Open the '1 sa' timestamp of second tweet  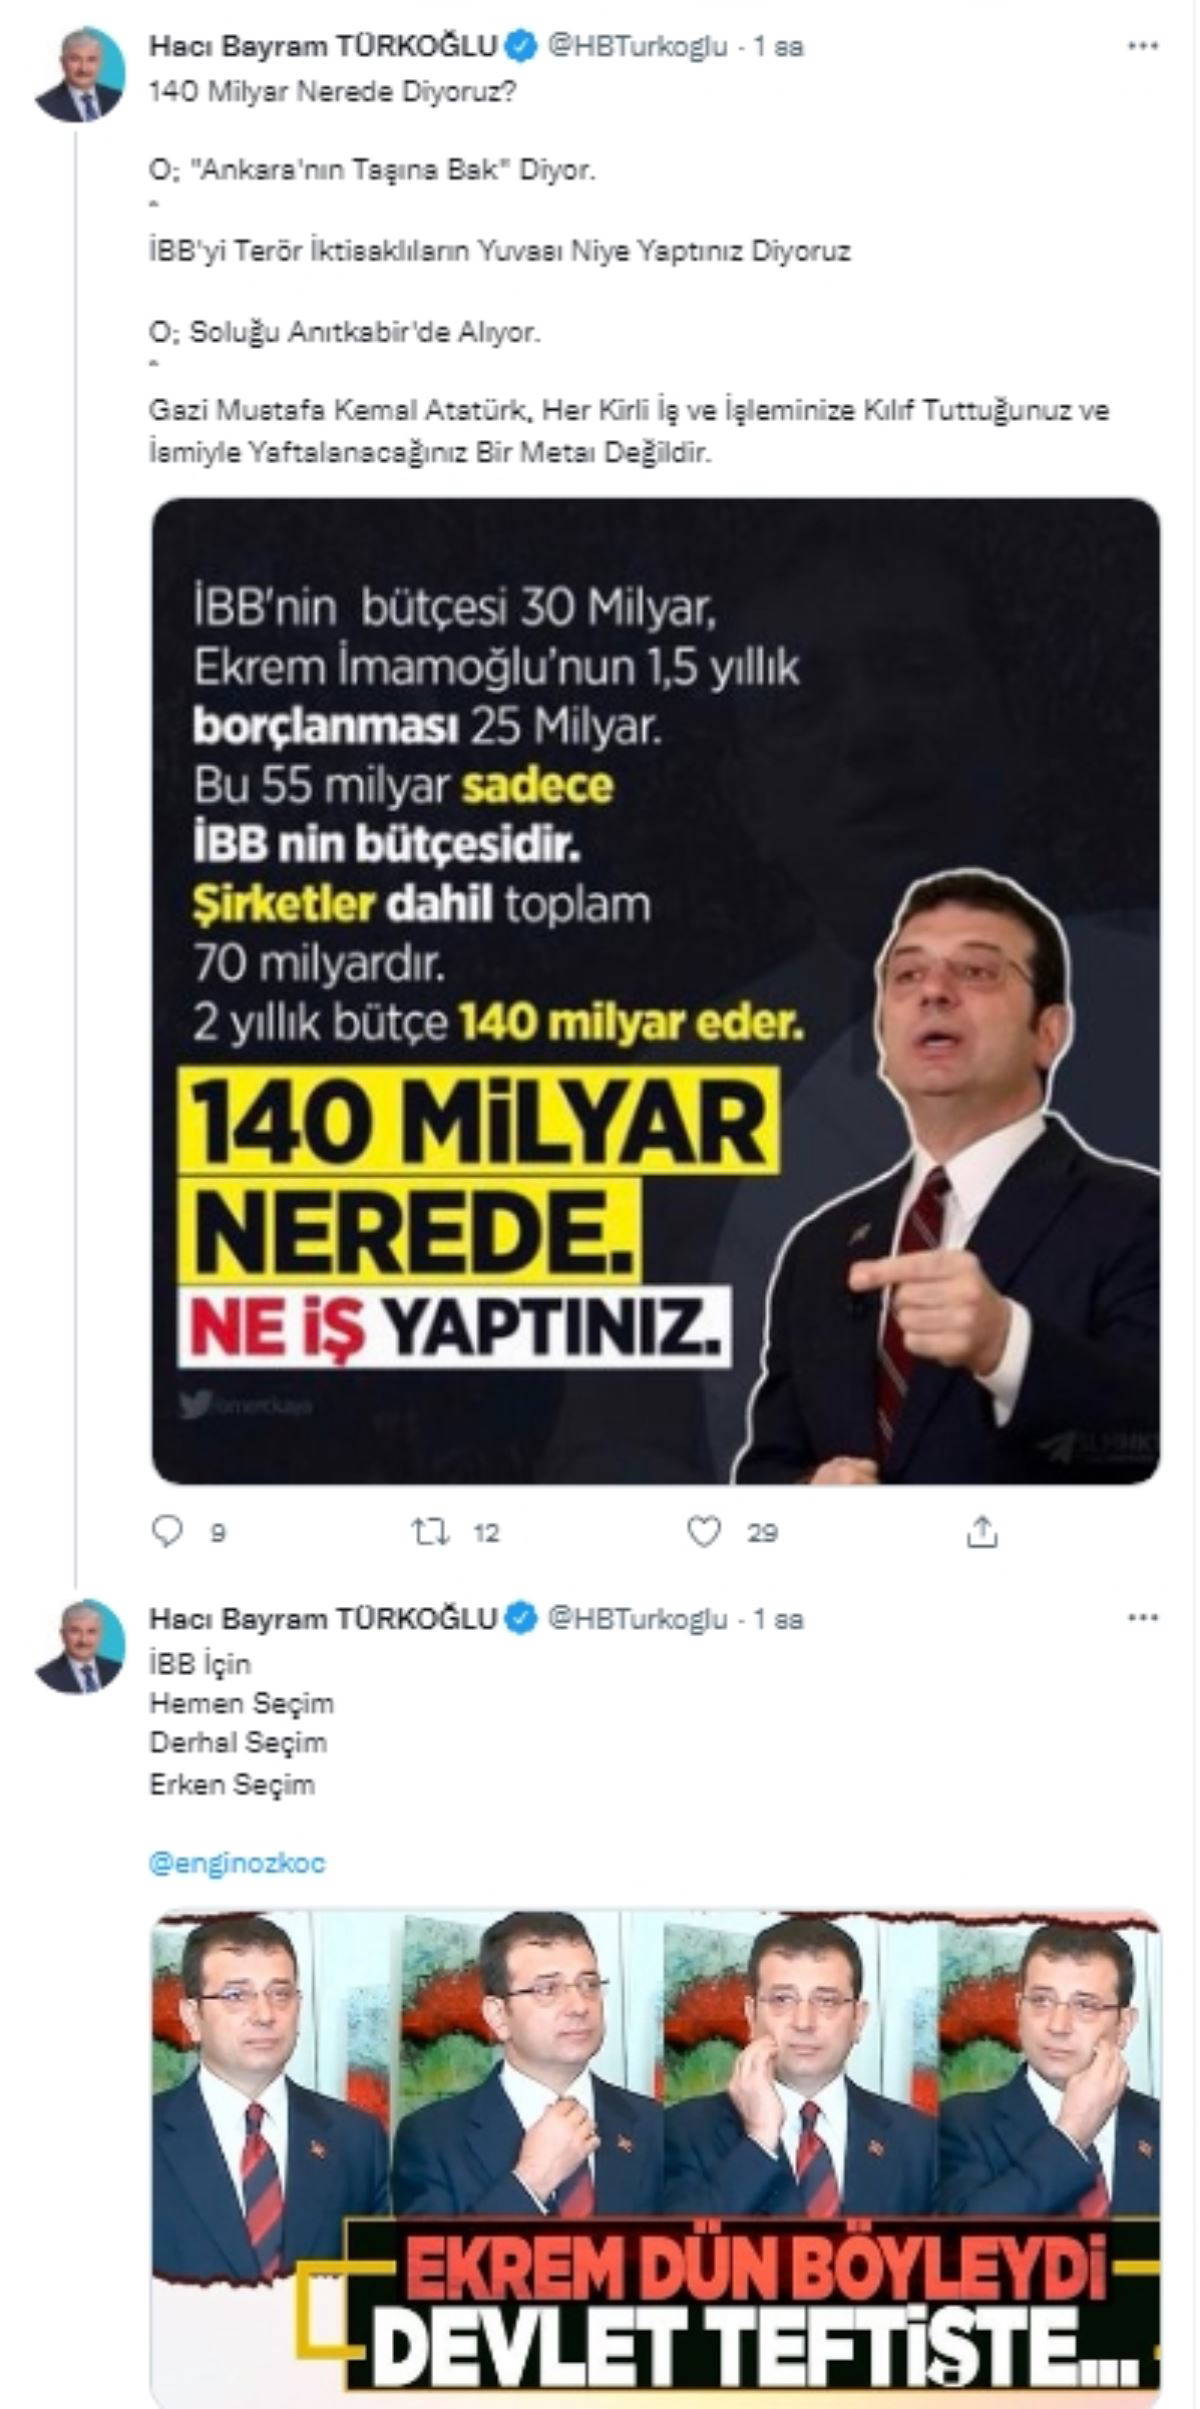pyautogui.click(x=779, y=1618)
